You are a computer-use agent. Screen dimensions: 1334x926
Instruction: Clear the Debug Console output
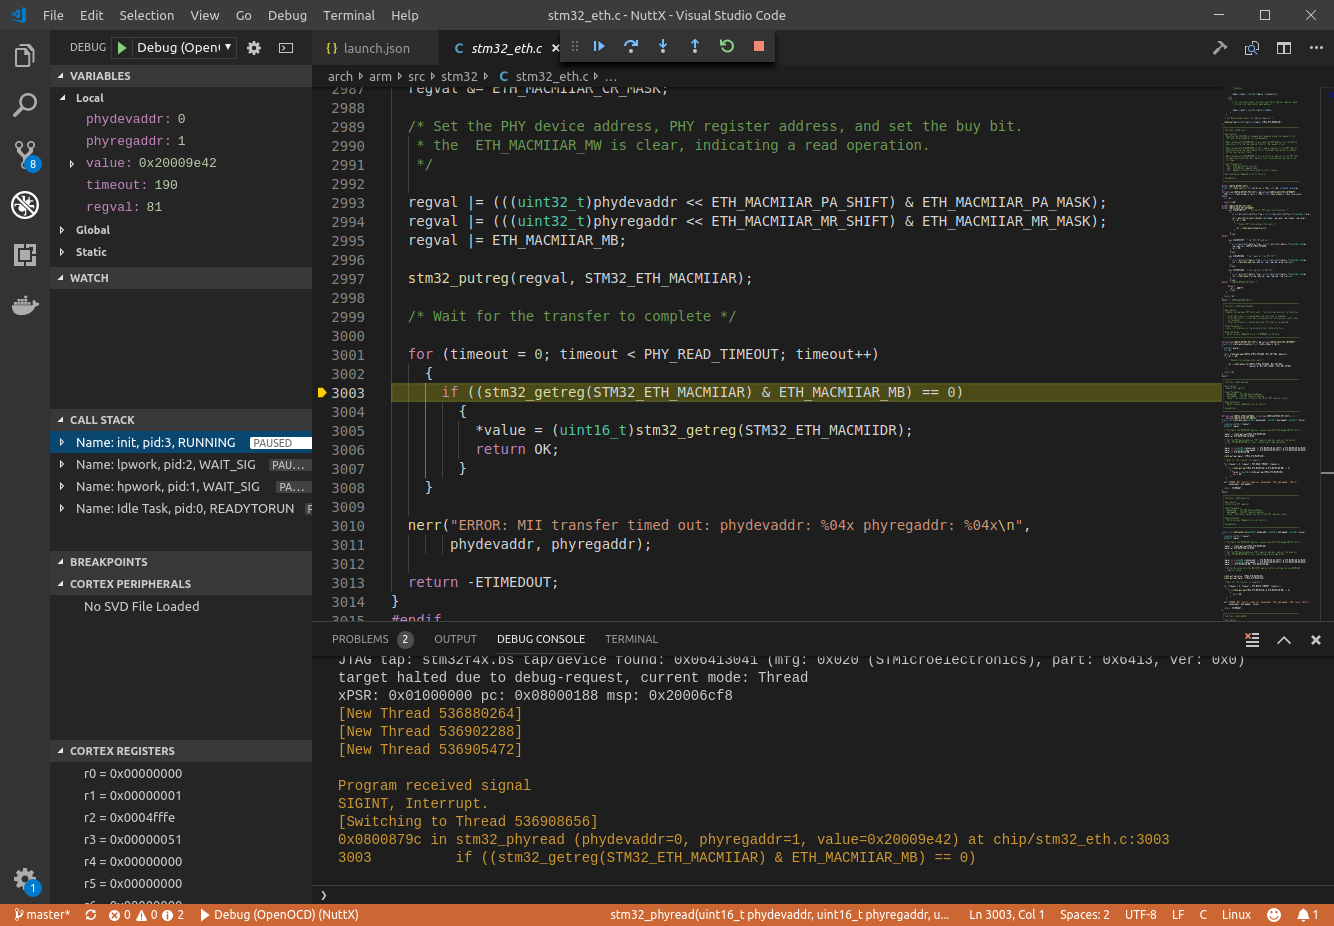click(x=1252, y=639)
